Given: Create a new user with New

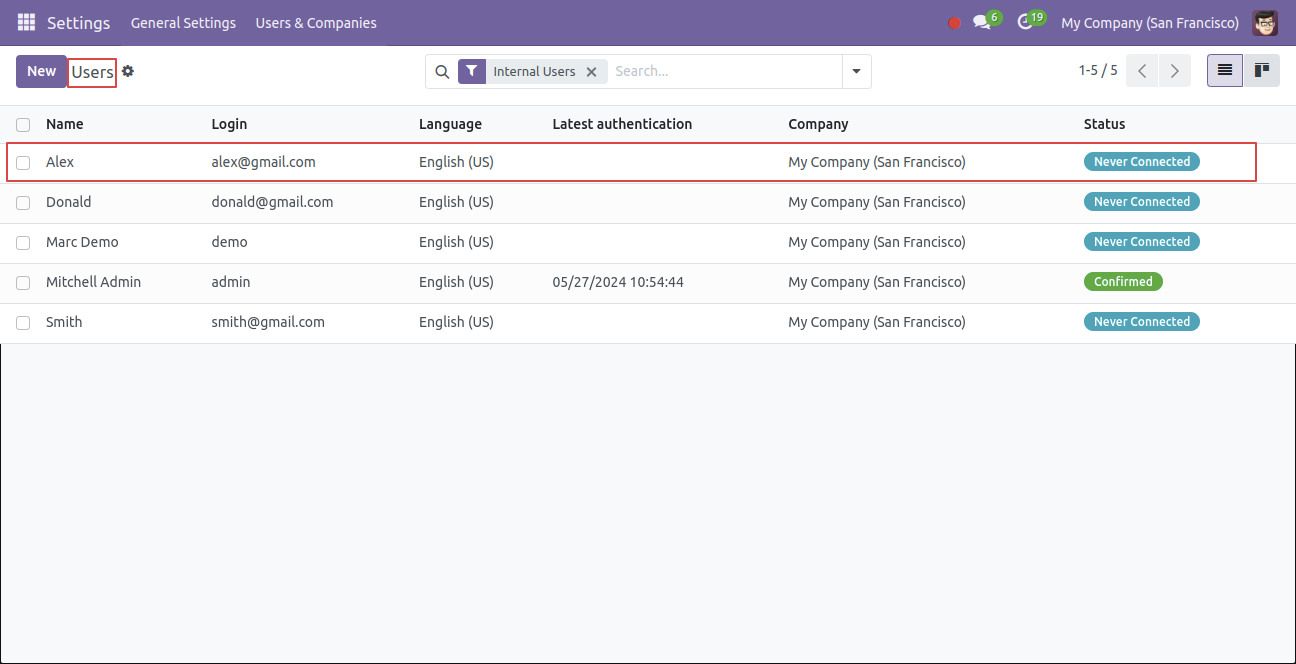Looking at the screenshot, I should (x=42, y=71).
